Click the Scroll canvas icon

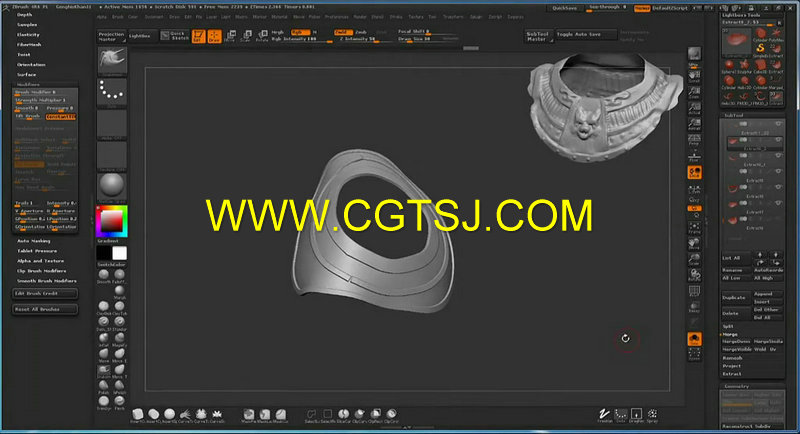[694, 76]
